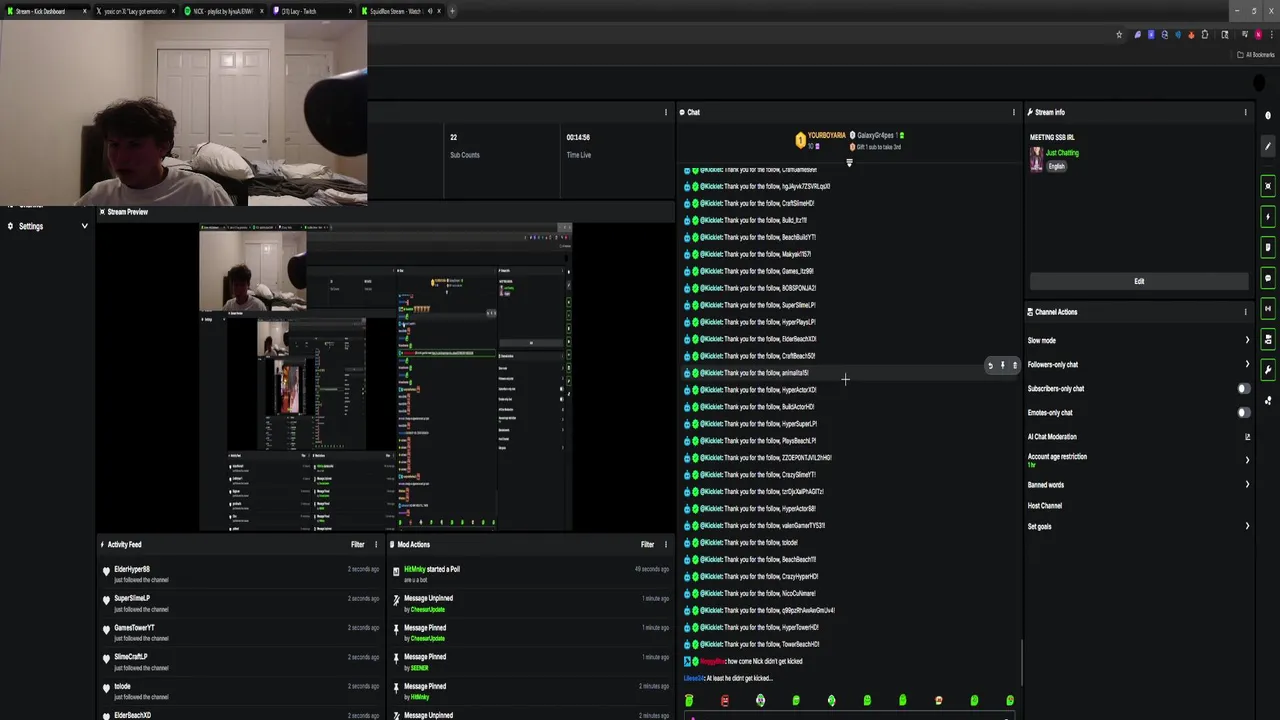The image size is (1280, 720).
Task: Expand the Banned words section
Action: click(x=1247, y=485)
